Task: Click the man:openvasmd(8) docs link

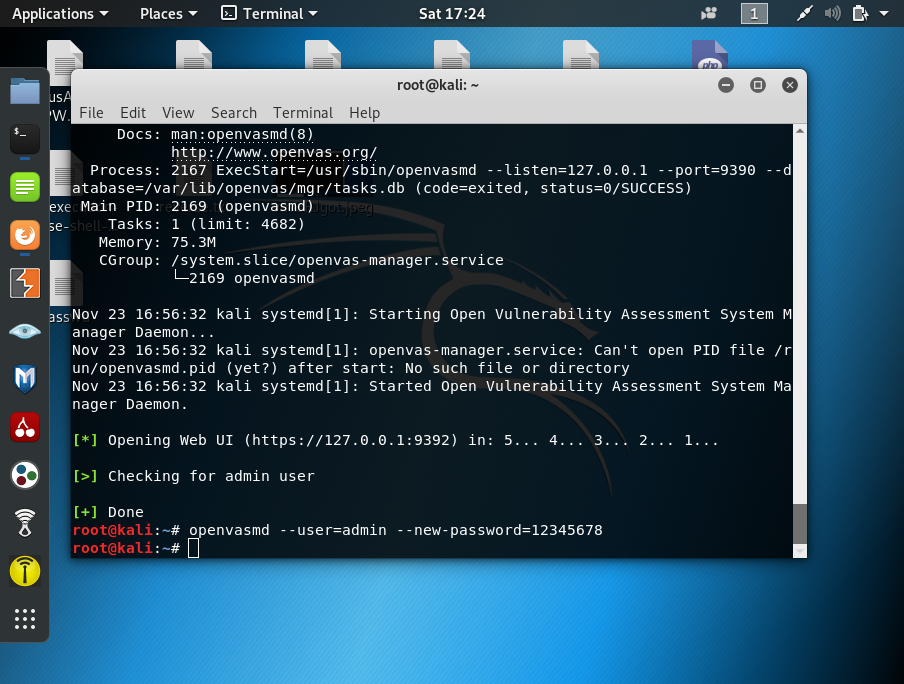Action: (x=242, y=134)
